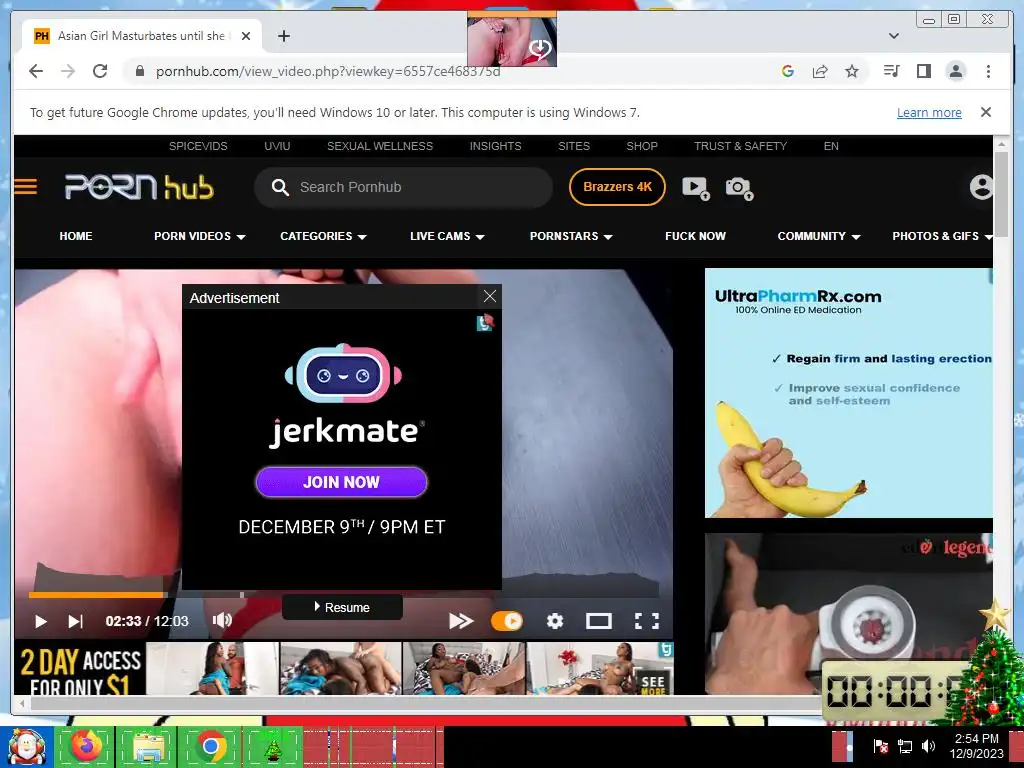Open SPICEVIDS in the top bar
The height and width of the screenshot is (768, 1024).
pos(198,146)
